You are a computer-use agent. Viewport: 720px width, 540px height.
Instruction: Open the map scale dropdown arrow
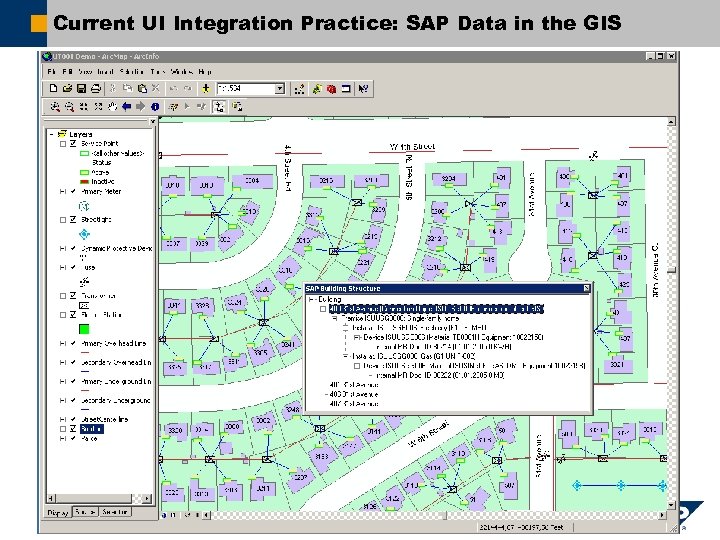pos(280,89)
